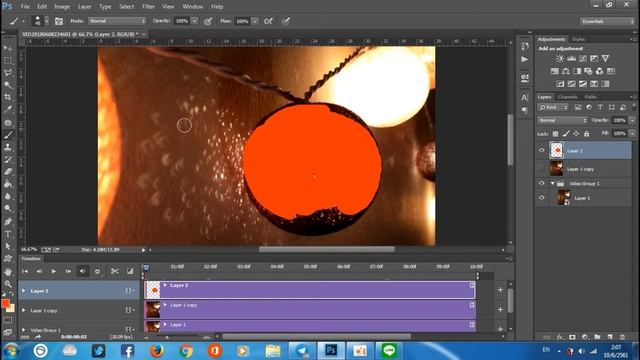Open the layer blend mode dropdown
This screenshot has width=640, height=360.
click(562, 120)
